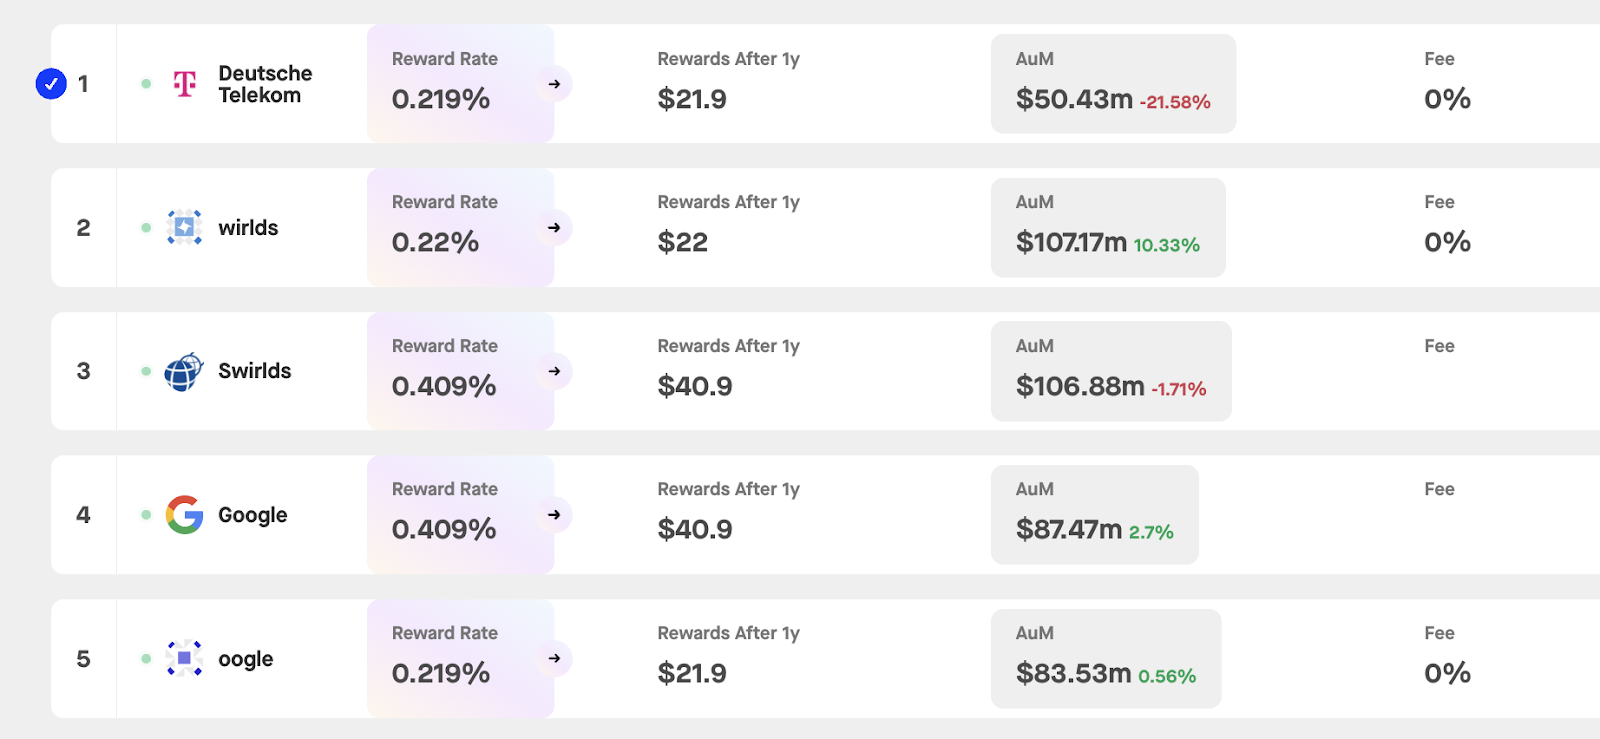
Task: Open the Deutsche Telekom validator name
Action: click(x=265, y=84)
